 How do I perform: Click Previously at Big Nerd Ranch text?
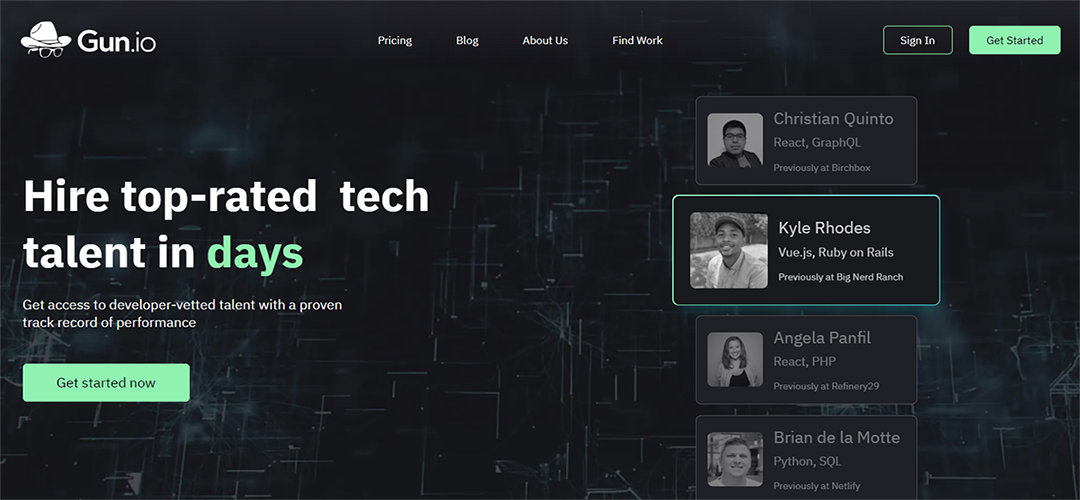tap(840, 277)
